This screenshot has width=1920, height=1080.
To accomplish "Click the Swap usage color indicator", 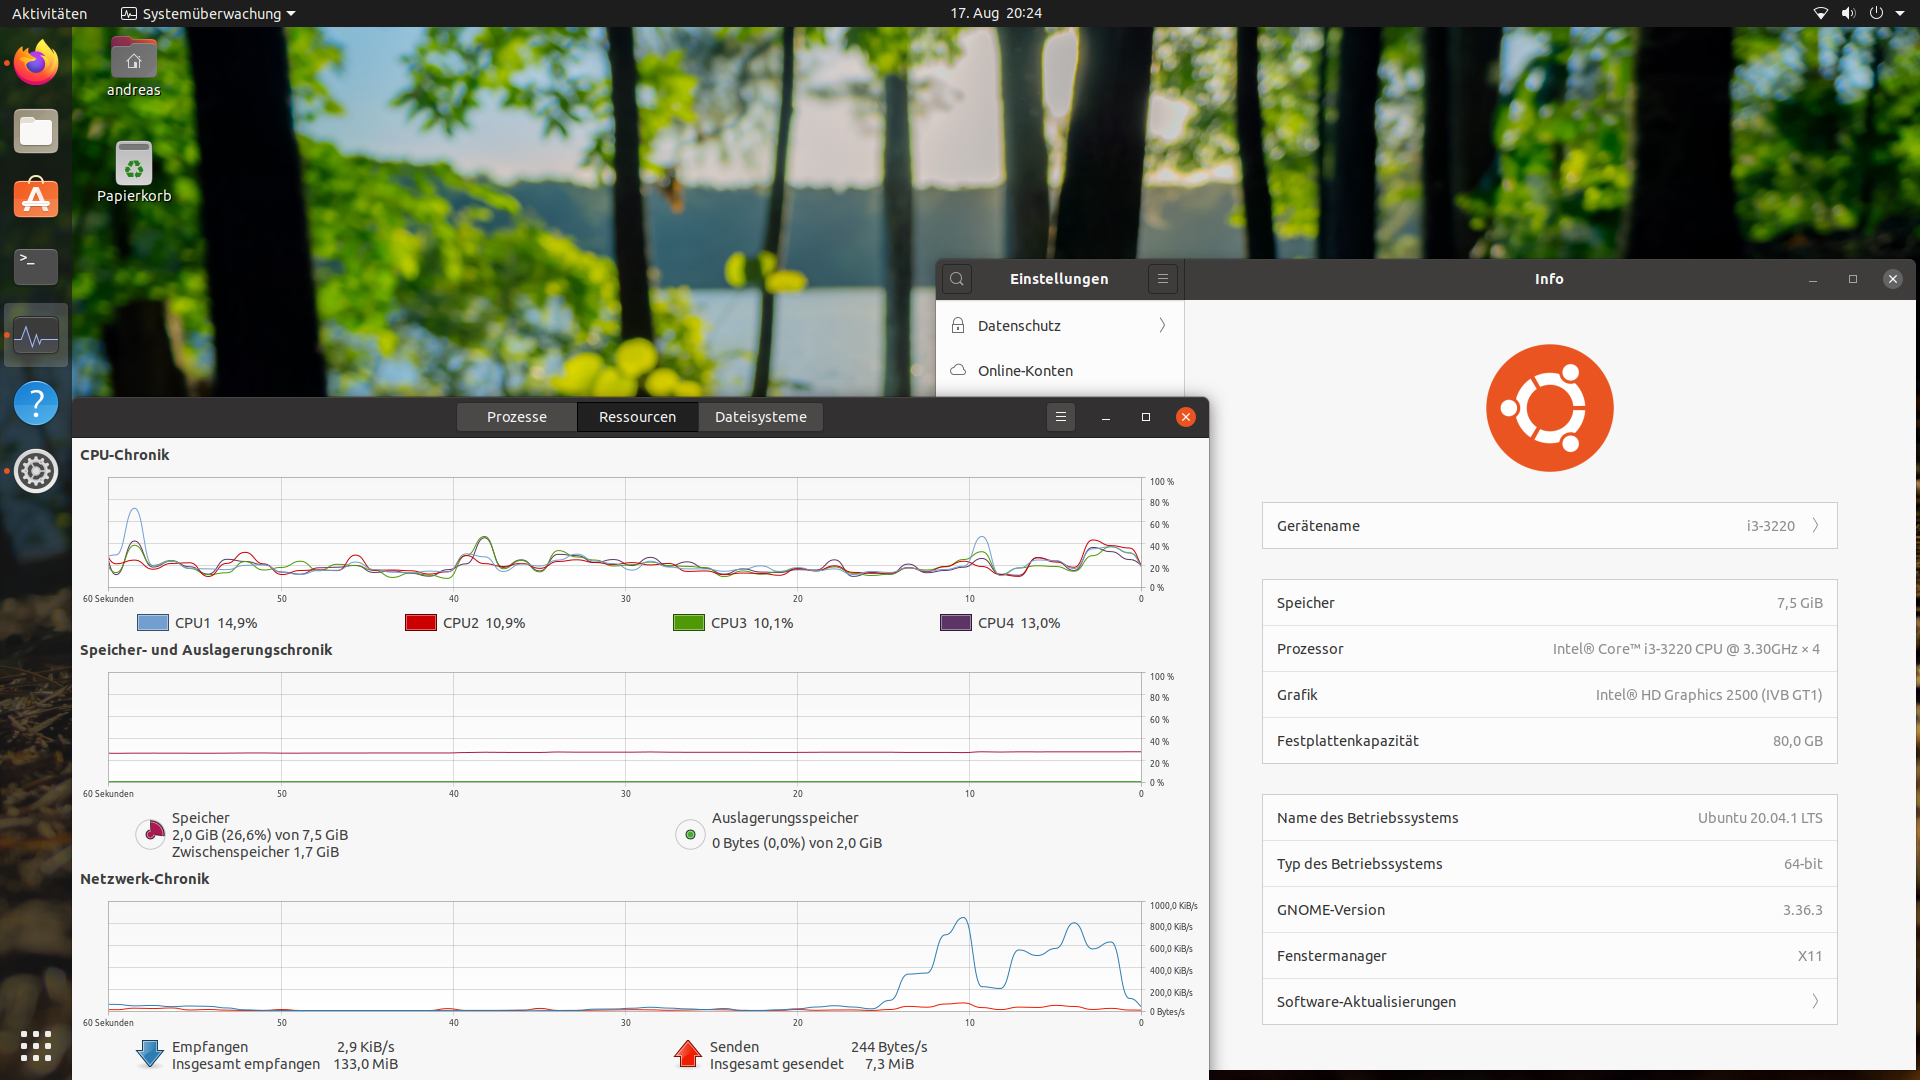I will [690, 834].
